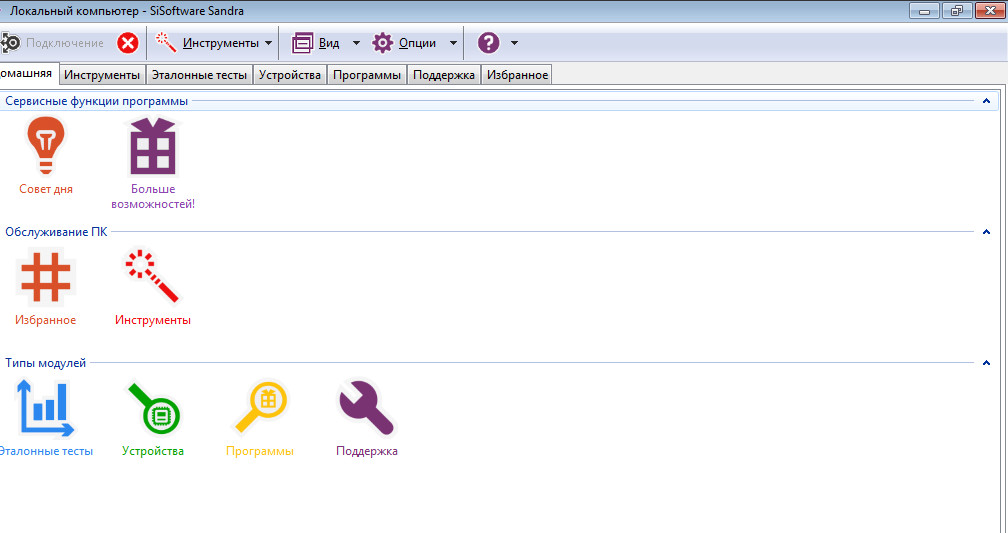Image resolution: width=1008 pixels, height=533 pixels.
Task: Click the Совет дня caption text
Action: pos(46,189)
